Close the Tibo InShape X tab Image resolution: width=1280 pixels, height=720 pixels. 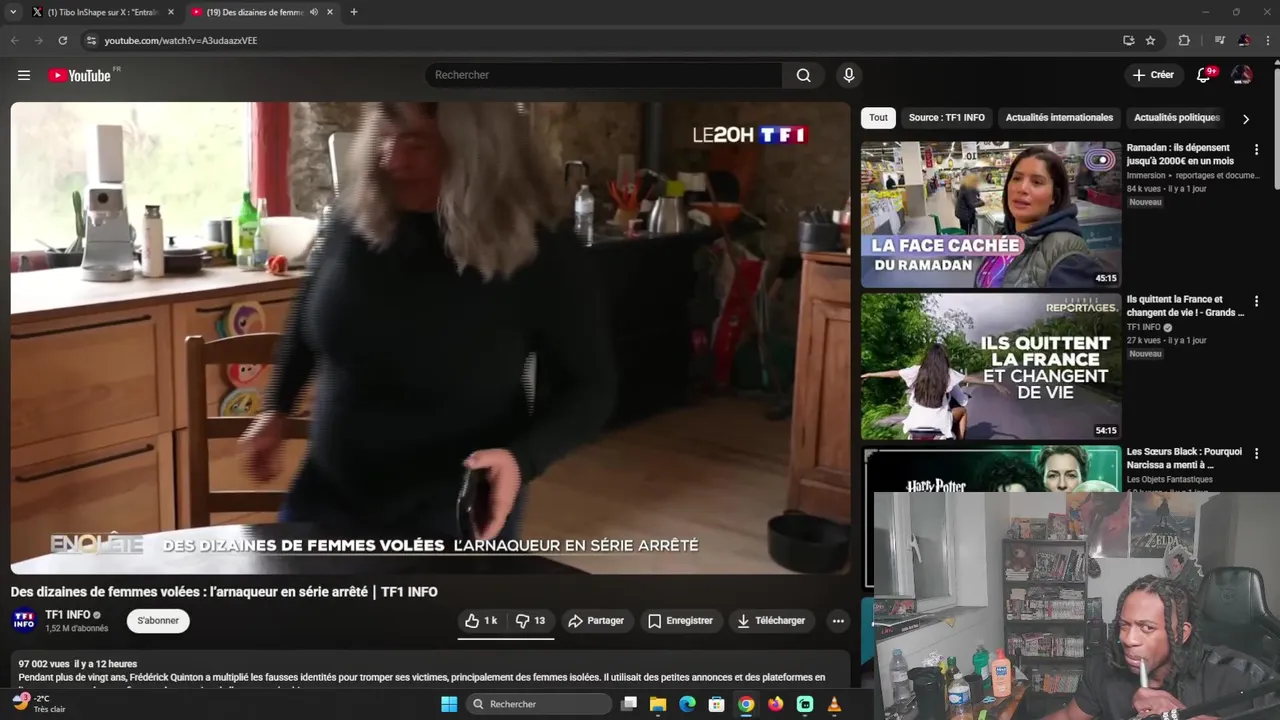click(170, 12)
